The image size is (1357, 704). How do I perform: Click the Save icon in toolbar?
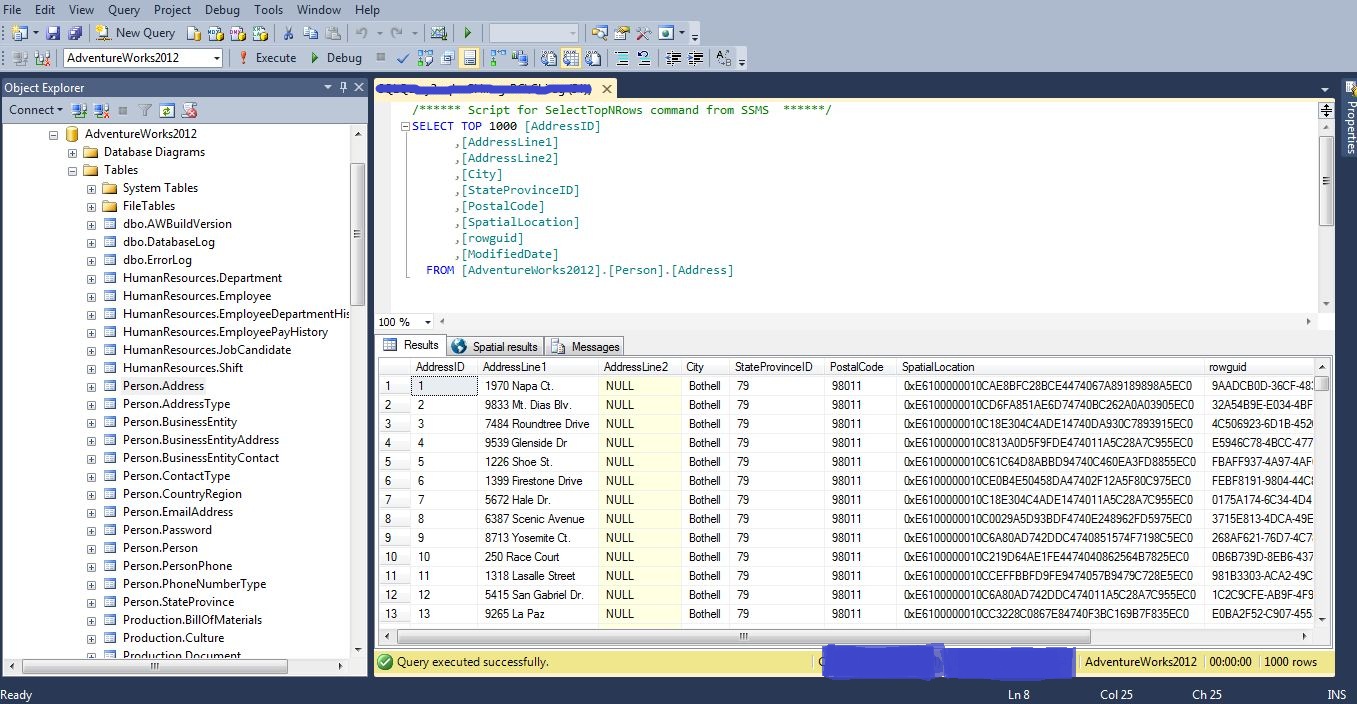53,33
